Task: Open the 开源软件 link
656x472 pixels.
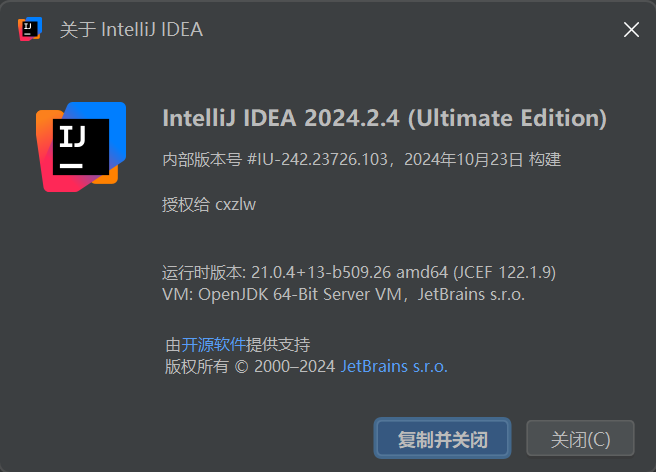Action: coord(213,345)
